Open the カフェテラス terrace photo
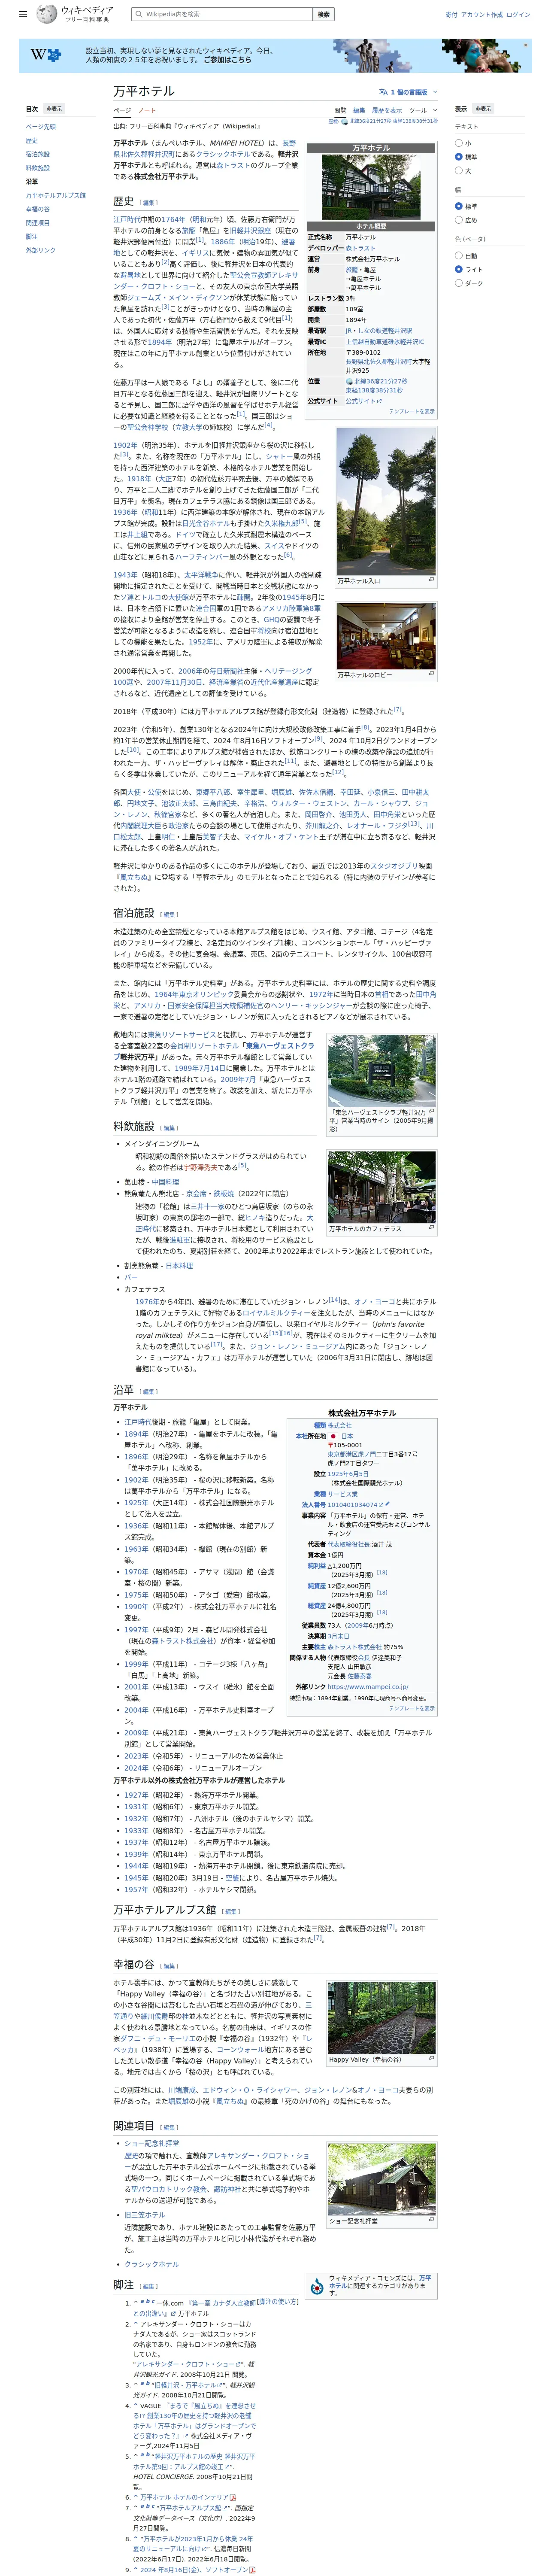The width and height of the screenshot is (551, 2576). [x=382, y=1187]
